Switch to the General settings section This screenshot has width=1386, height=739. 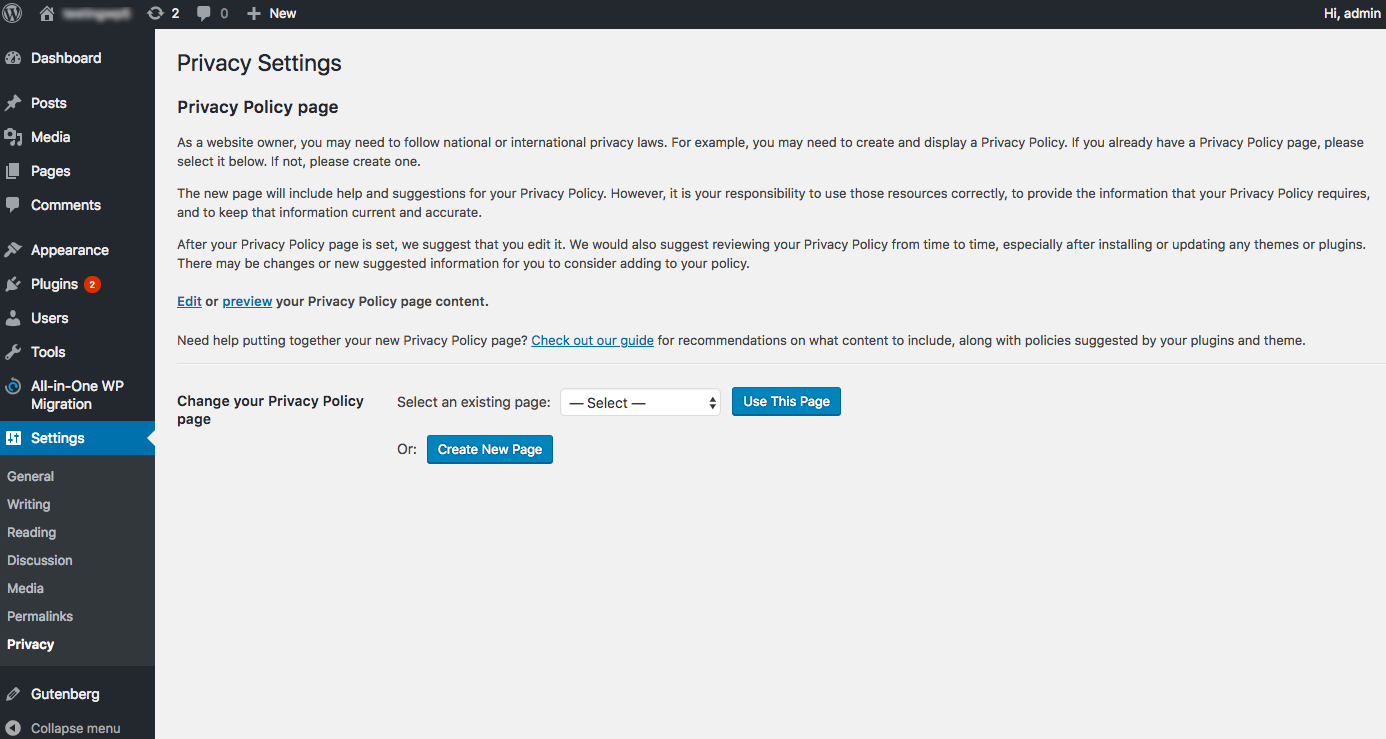30,476
